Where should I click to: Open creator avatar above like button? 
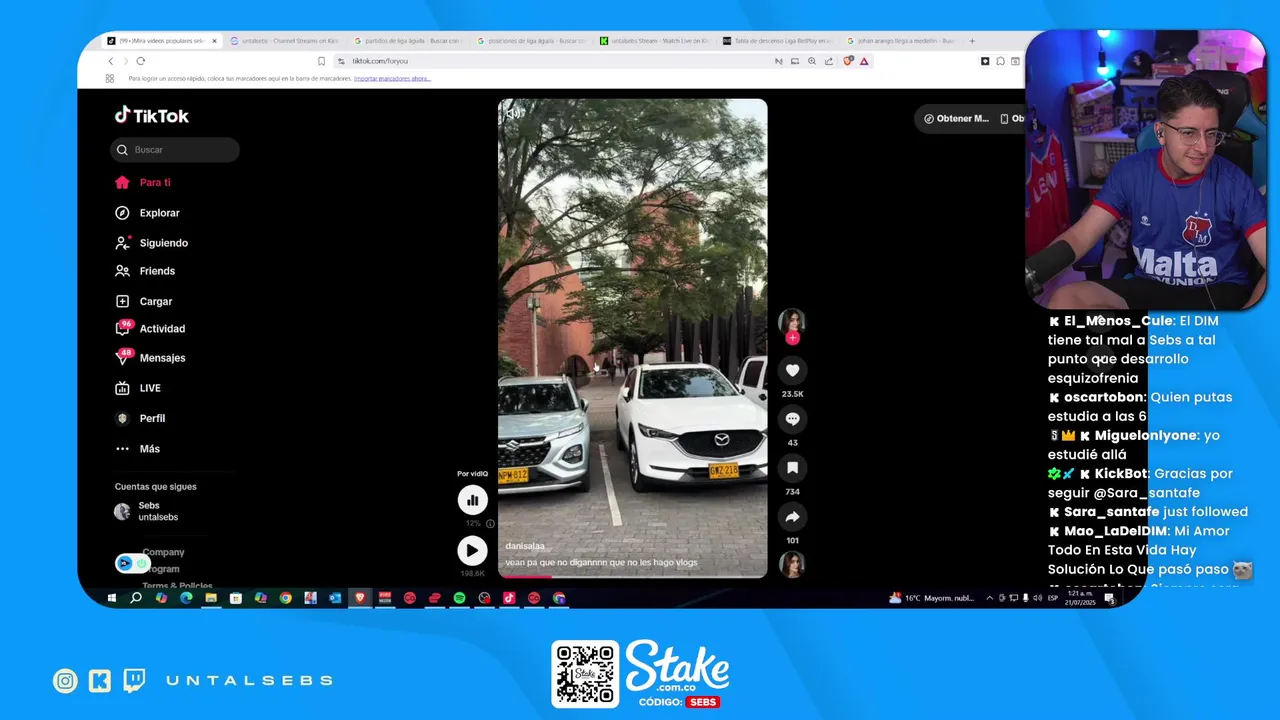[x=792, y=321]
